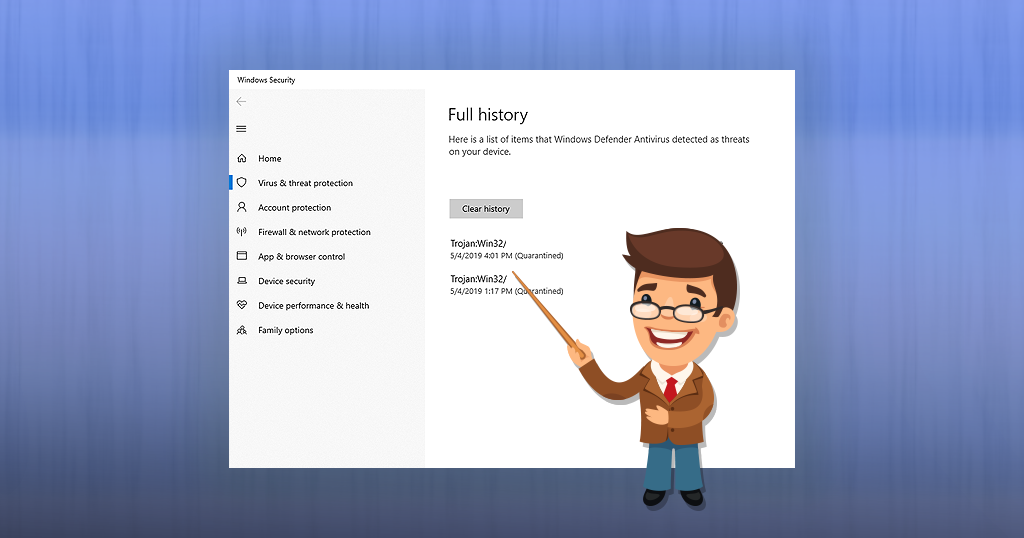This screenshot has width=1024, height=538.
Task: Open Device performance & health label
Action: tap(313, 306)
